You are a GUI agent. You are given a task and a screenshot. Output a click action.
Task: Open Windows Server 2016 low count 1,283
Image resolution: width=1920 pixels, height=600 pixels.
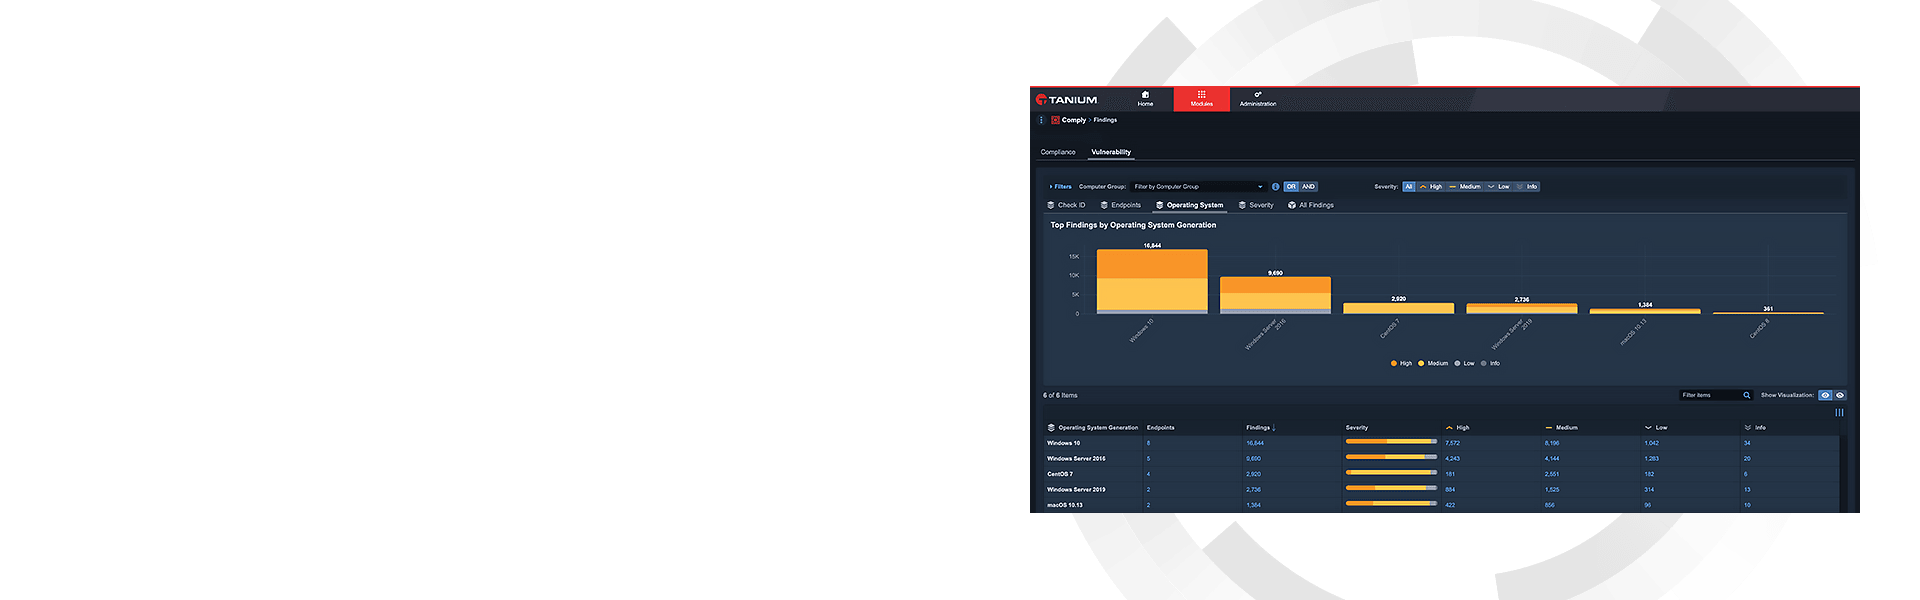coord(1652,459)
